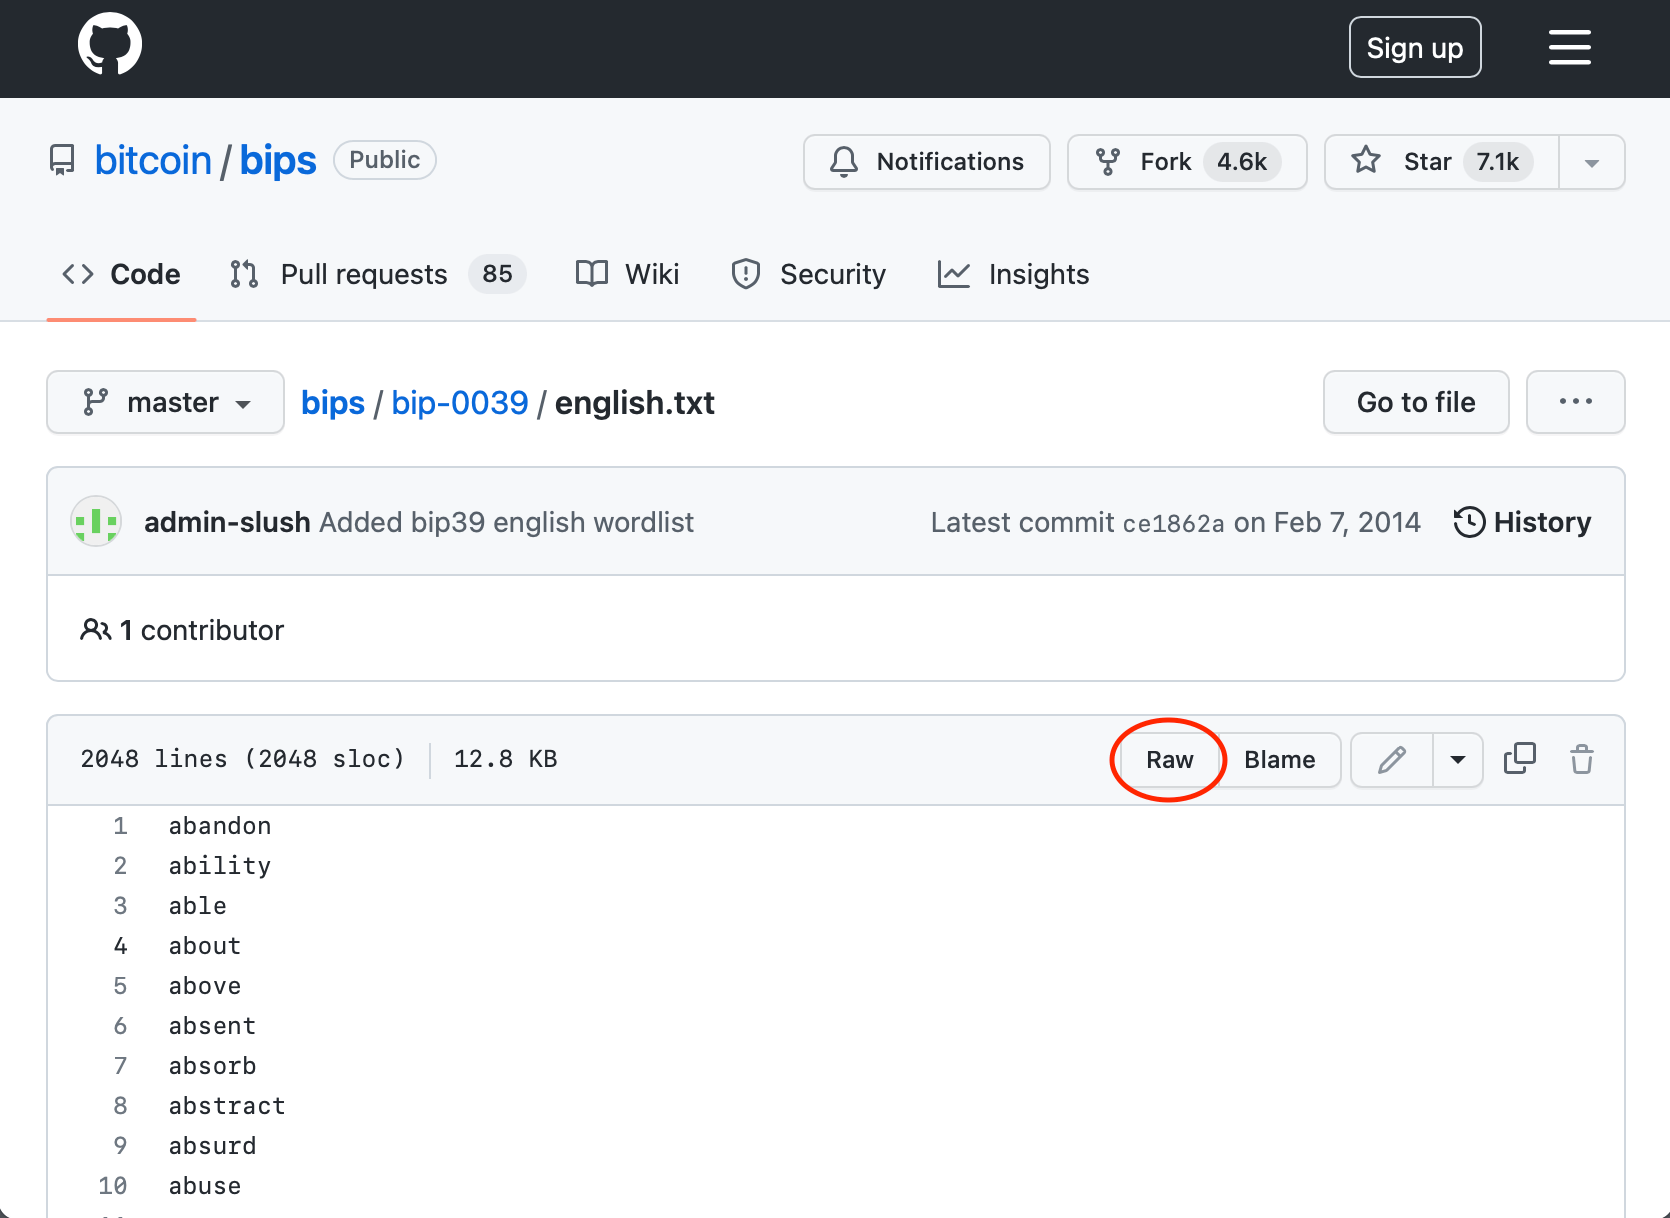
Task: Click the word absorb
Action: point(212,1066)
